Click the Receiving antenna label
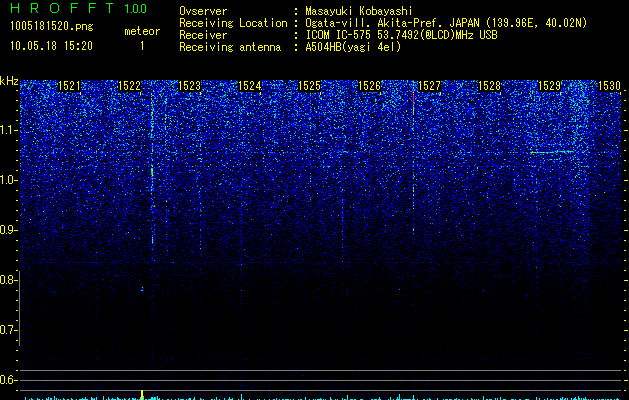 tap(230, 47)
